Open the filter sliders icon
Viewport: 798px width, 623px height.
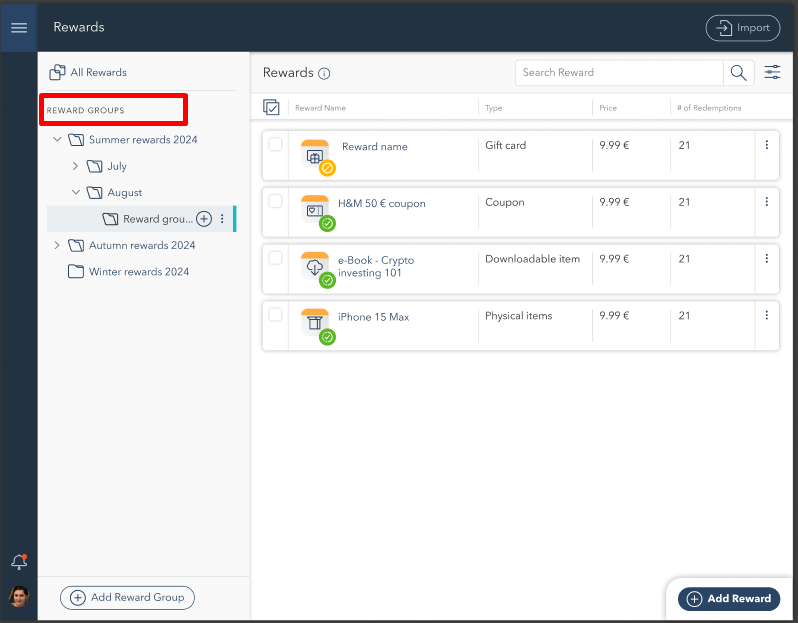[772, 72]
